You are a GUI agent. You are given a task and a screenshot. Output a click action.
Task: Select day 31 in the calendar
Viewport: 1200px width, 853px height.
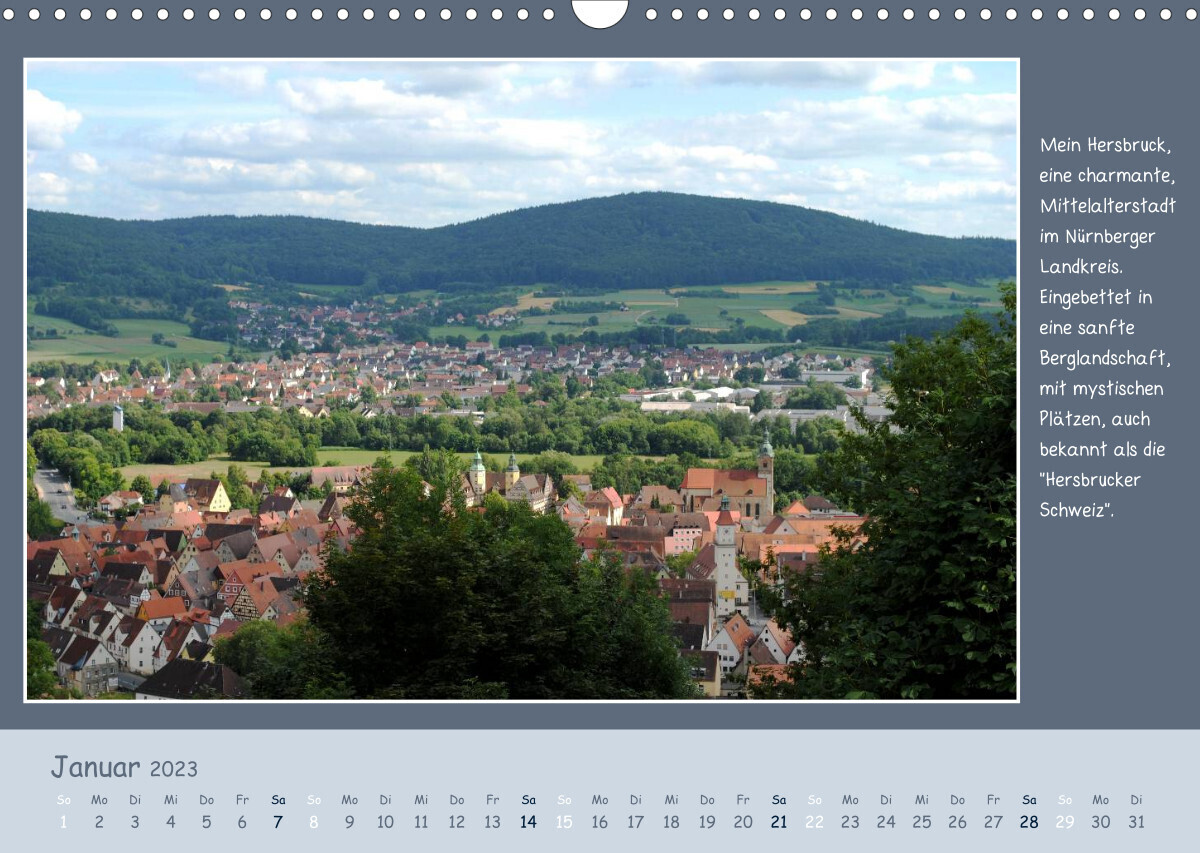(x=1136, y=822)
